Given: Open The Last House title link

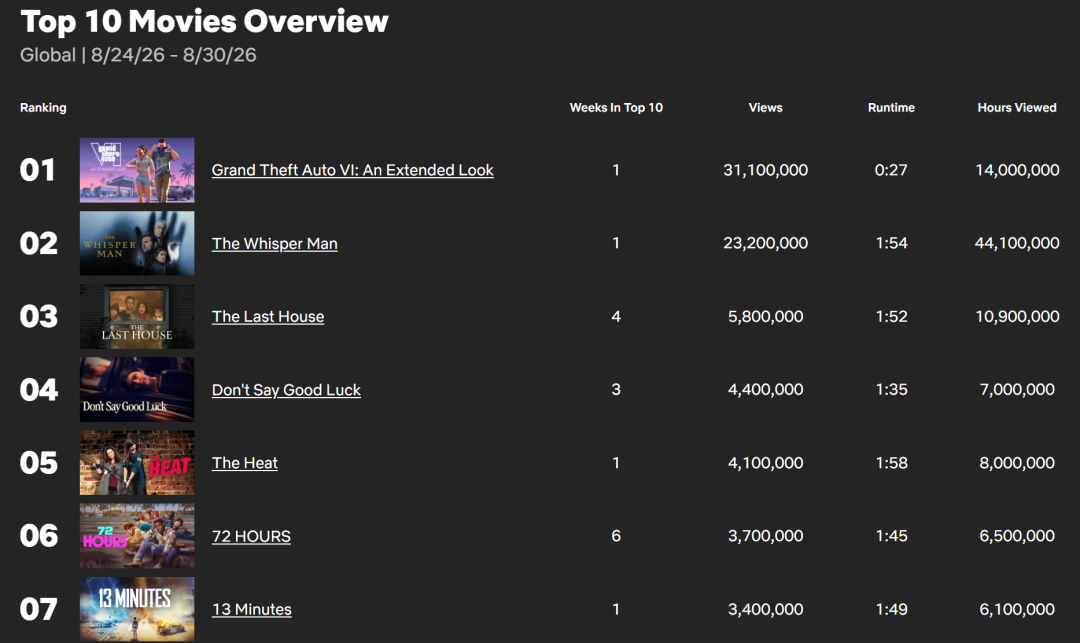Looking at the screenshot, I should (267, 316).
